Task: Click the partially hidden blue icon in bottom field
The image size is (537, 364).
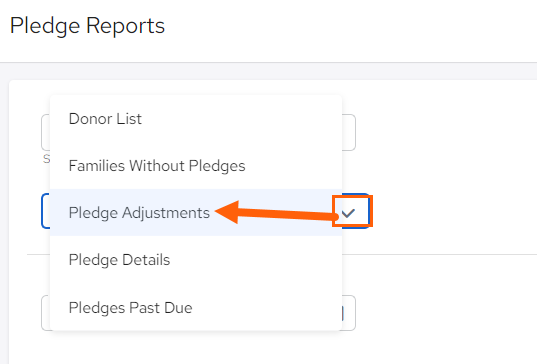Action: pyautogui.click(x=342, y=313)
